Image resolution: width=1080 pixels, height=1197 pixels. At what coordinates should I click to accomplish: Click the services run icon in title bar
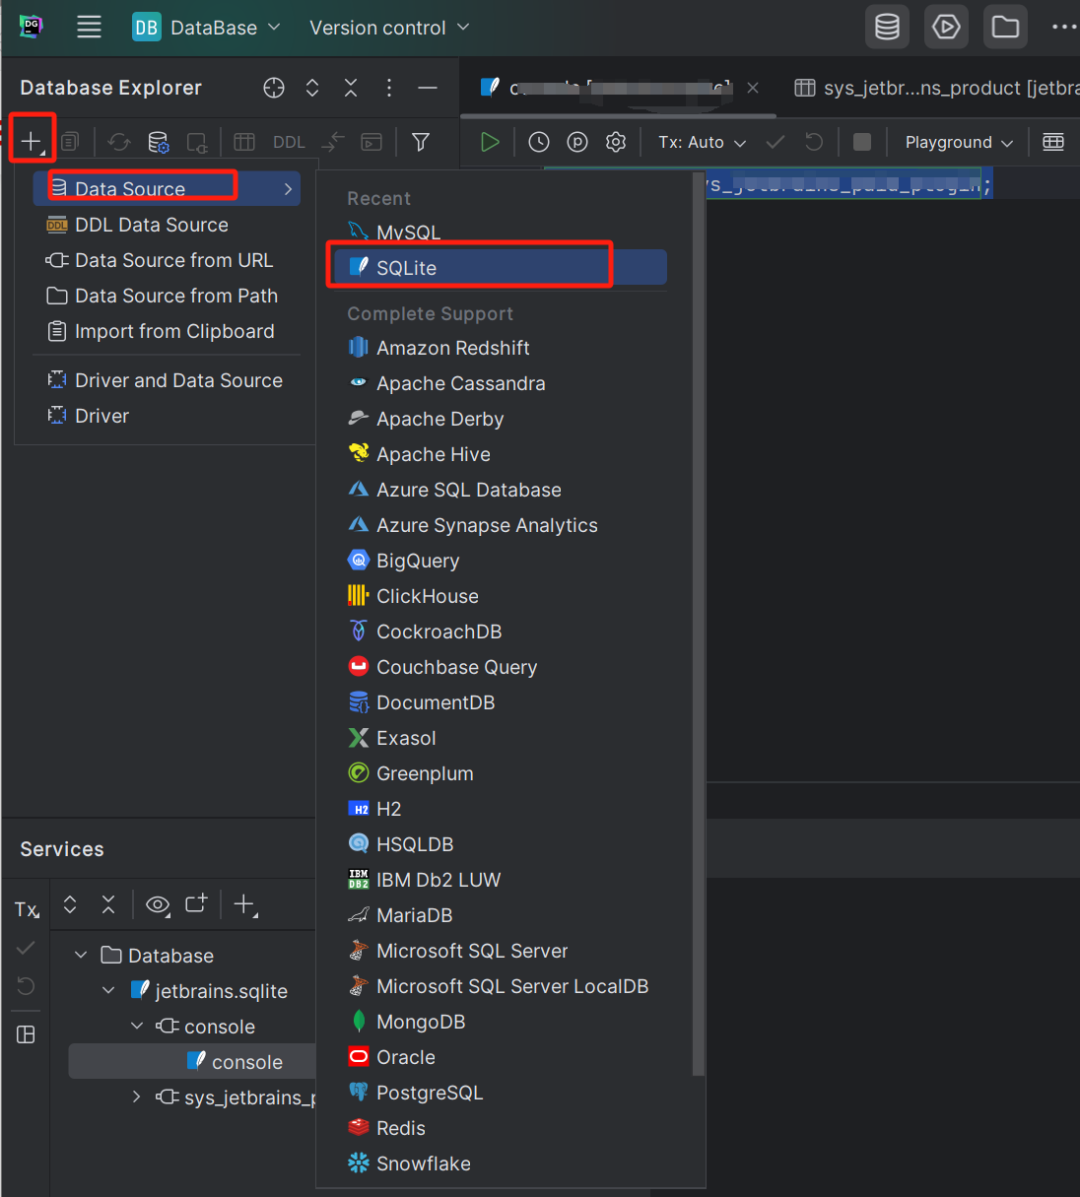(x=946, y=27)
